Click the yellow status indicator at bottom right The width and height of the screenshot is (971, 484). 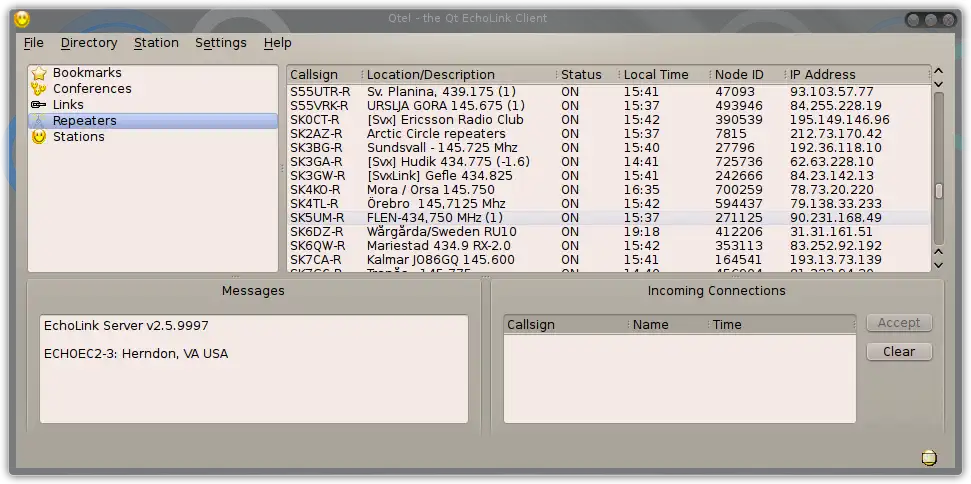929,458
